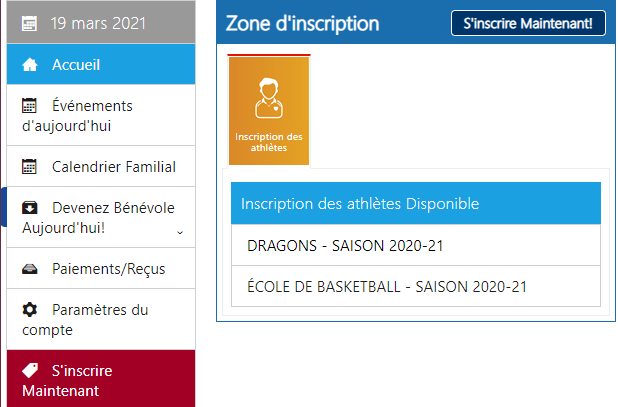
Task: Select the red S'inscrire Maintenant sidebar button
Action: 101,379
